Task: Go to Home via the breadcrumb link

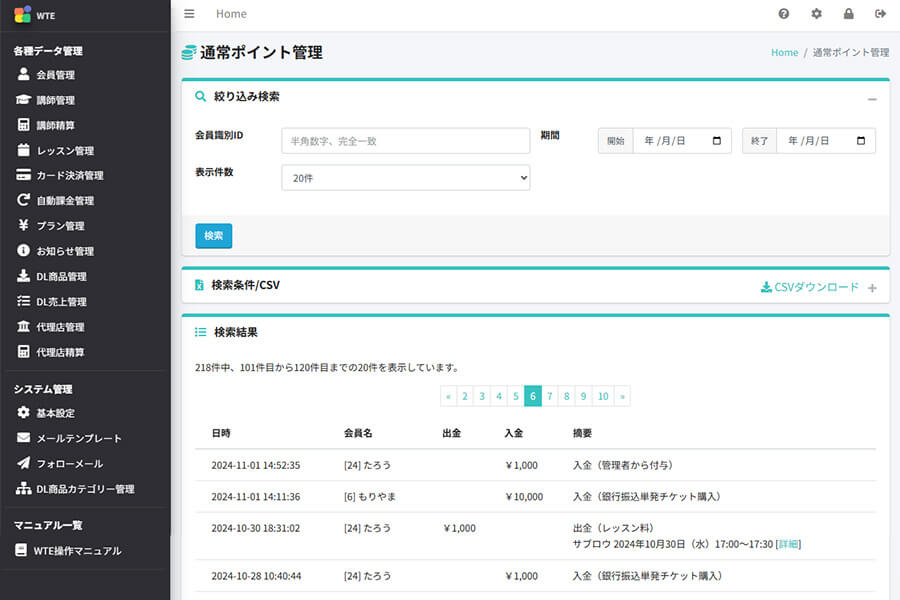Action: pyautogui.click(x=784, y=52)
